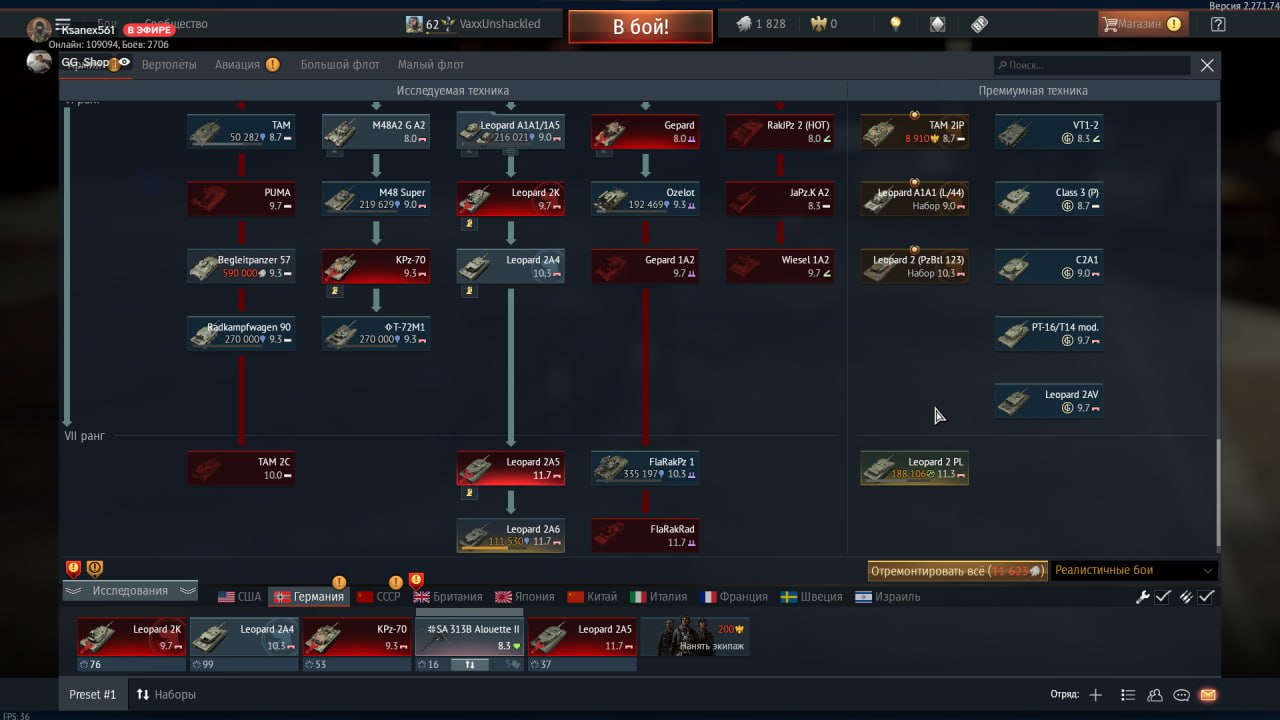
Task: Click the yellow icon under Leopard 2K card
Action: (469, 224)
